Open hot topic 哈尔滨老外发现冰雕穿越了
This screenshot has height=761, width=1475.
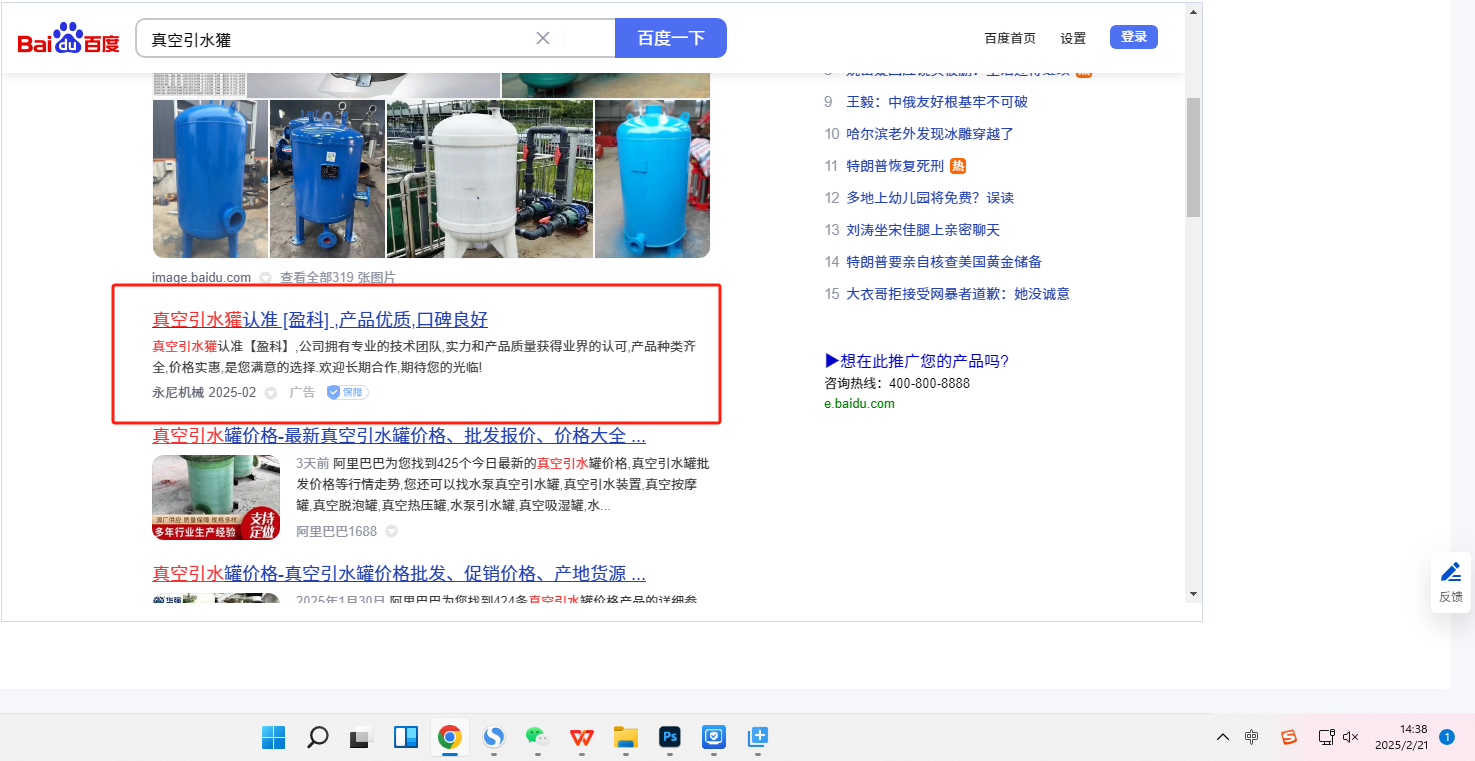point(930,134)
